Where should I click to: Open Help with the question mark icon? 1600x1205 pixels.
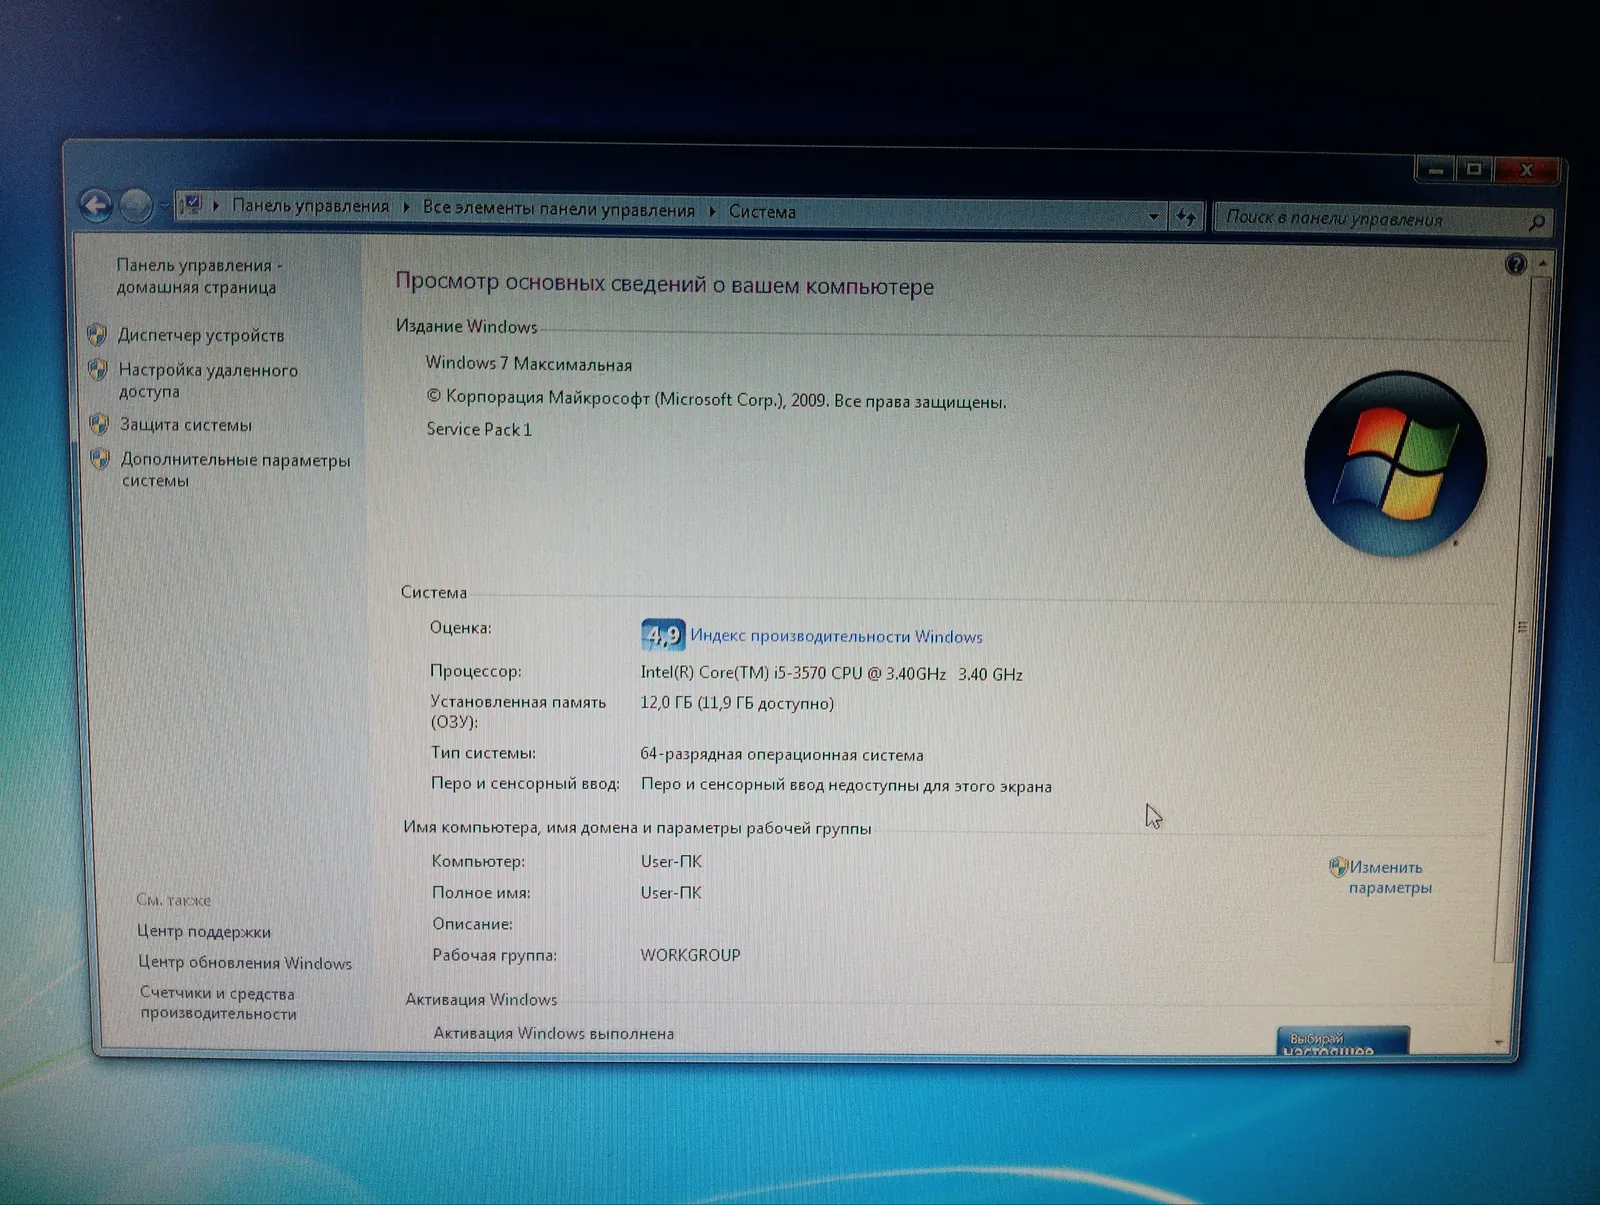pyautogui.click(x=1515, y=264)
